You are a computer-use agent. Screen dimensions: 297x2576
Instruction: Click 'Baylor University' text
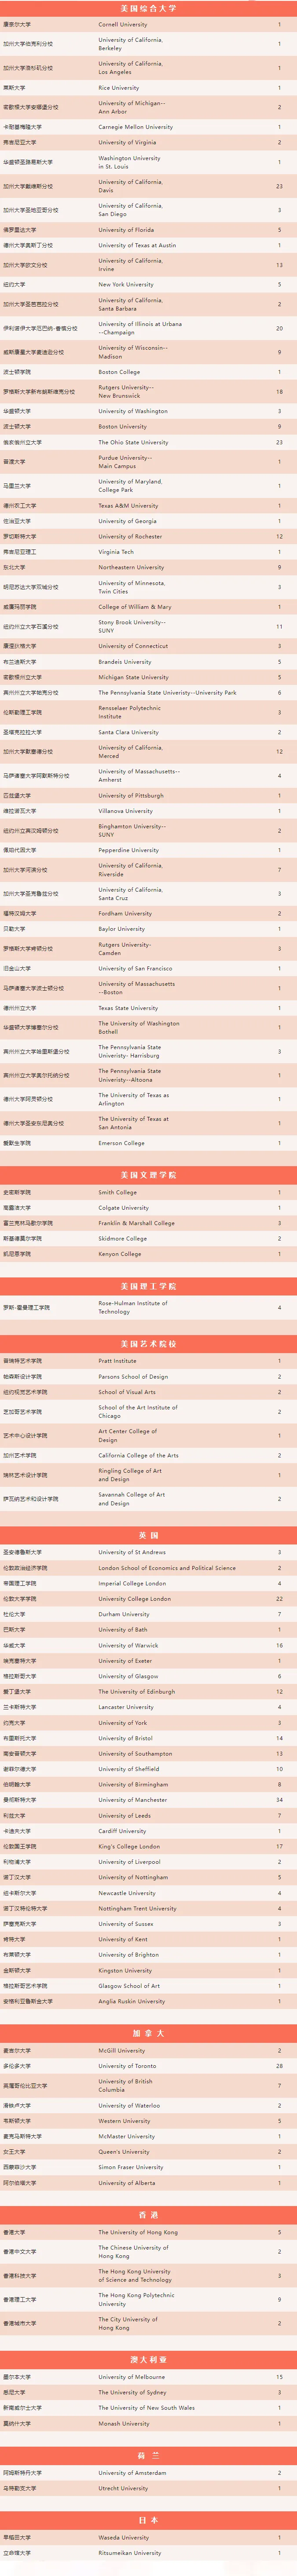[121, 929]
